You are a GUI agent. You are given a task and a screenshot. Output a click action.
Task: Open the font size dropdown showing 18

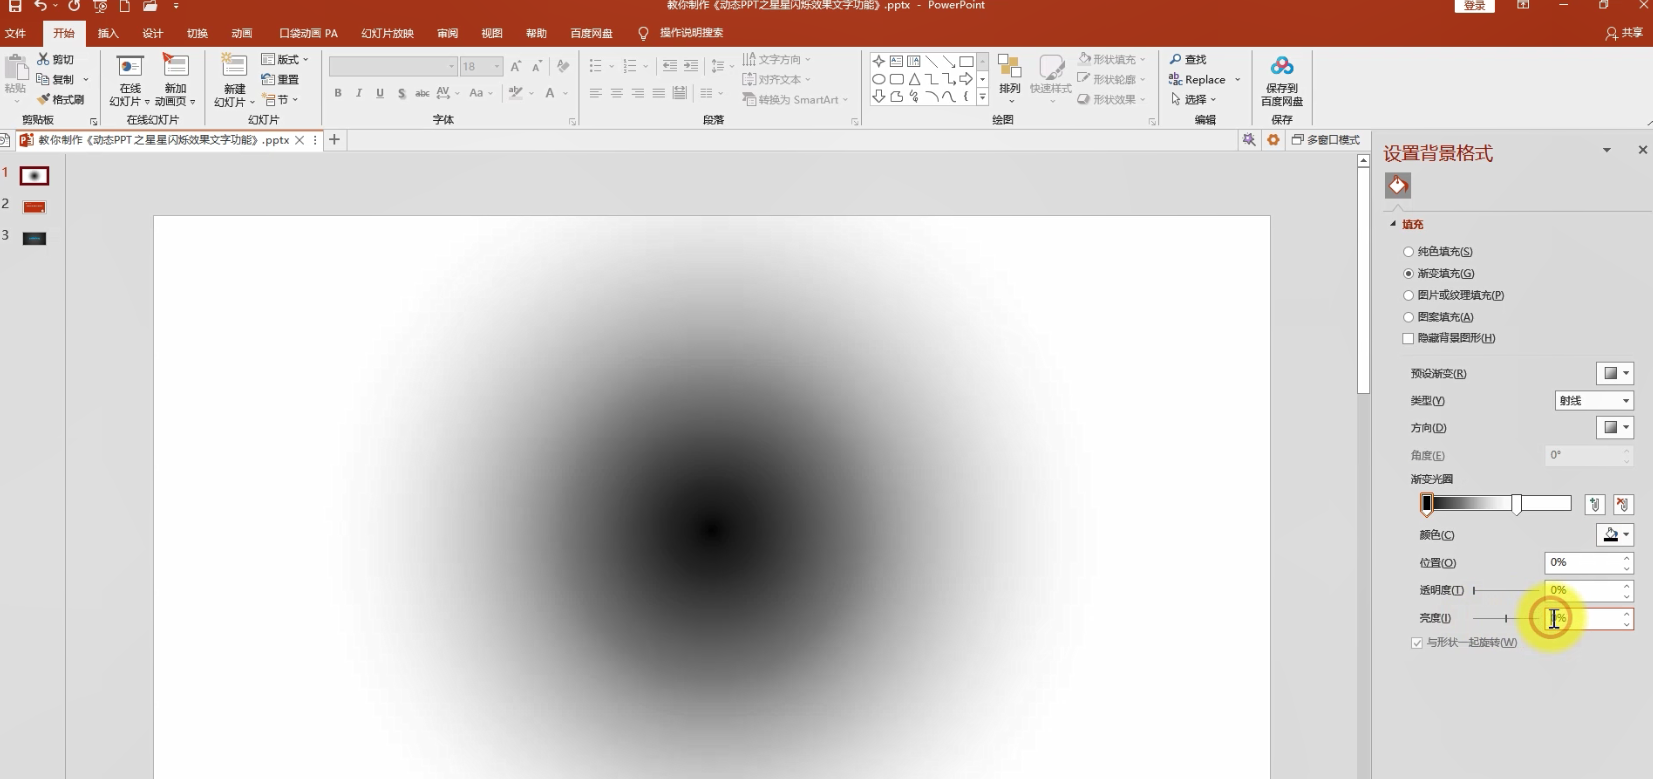[497, 66]
